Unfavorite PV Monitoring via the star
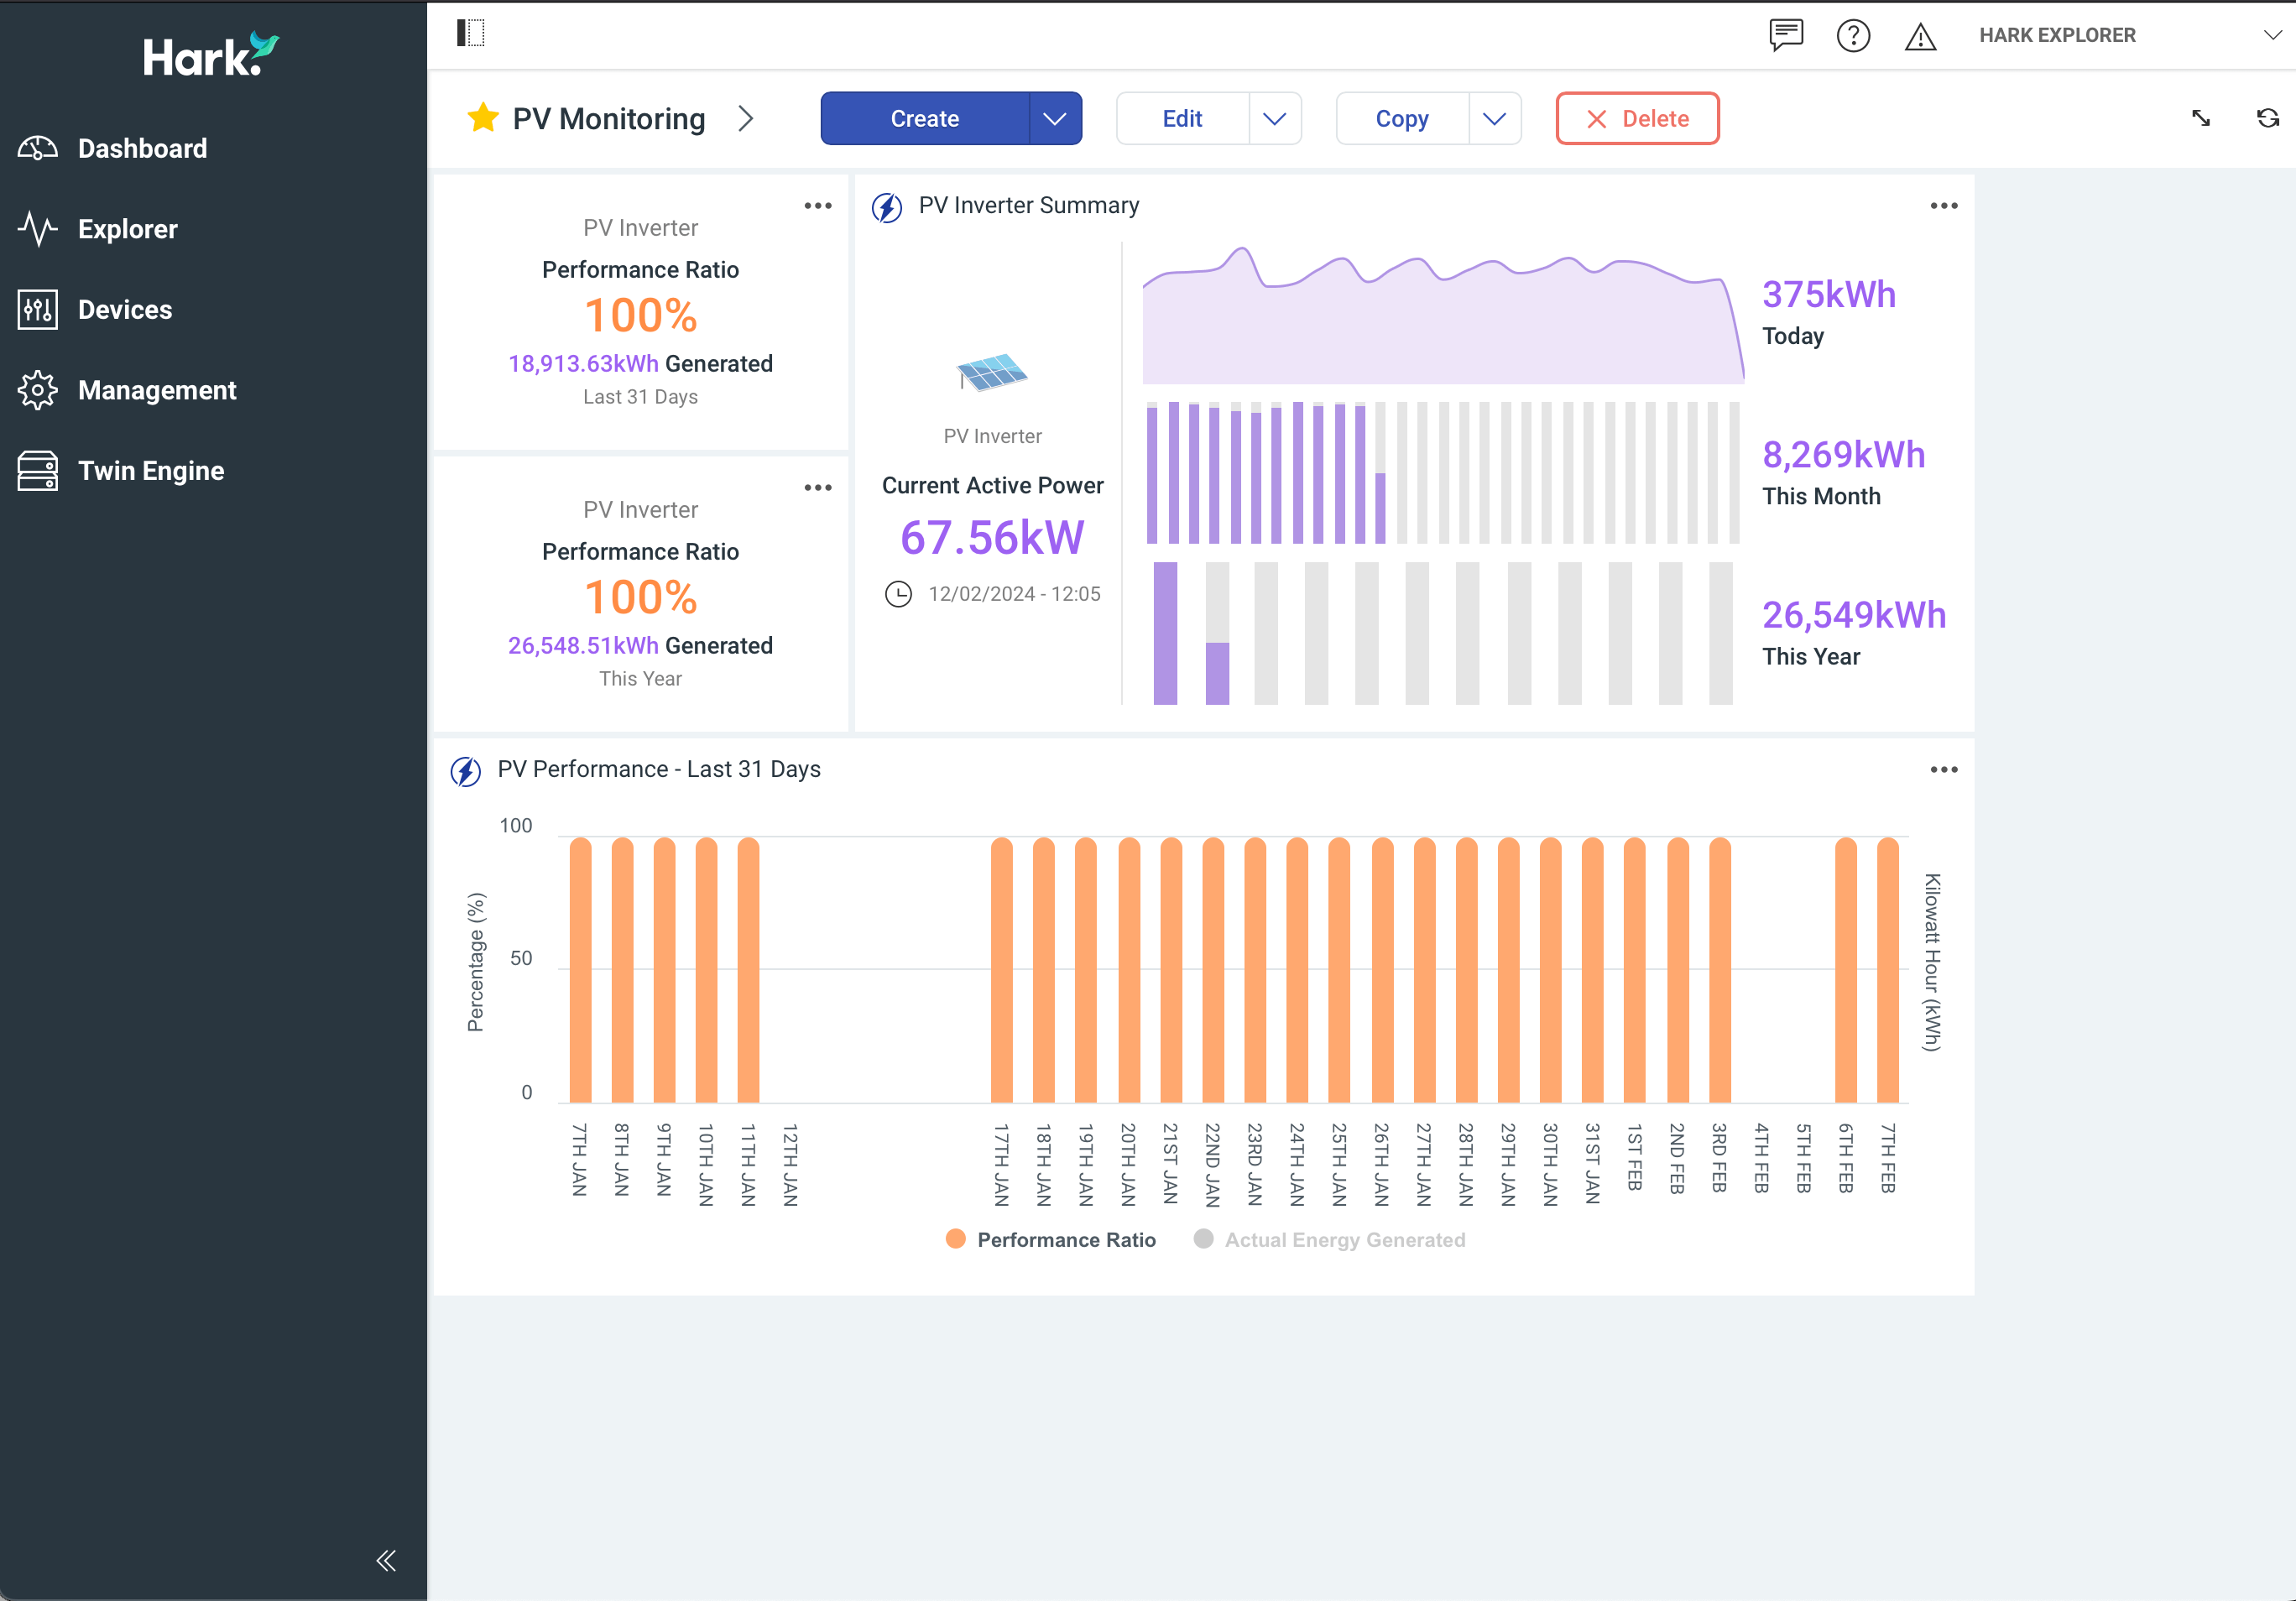This screenshot has width=2296, height=1601. tap(483, 117)
